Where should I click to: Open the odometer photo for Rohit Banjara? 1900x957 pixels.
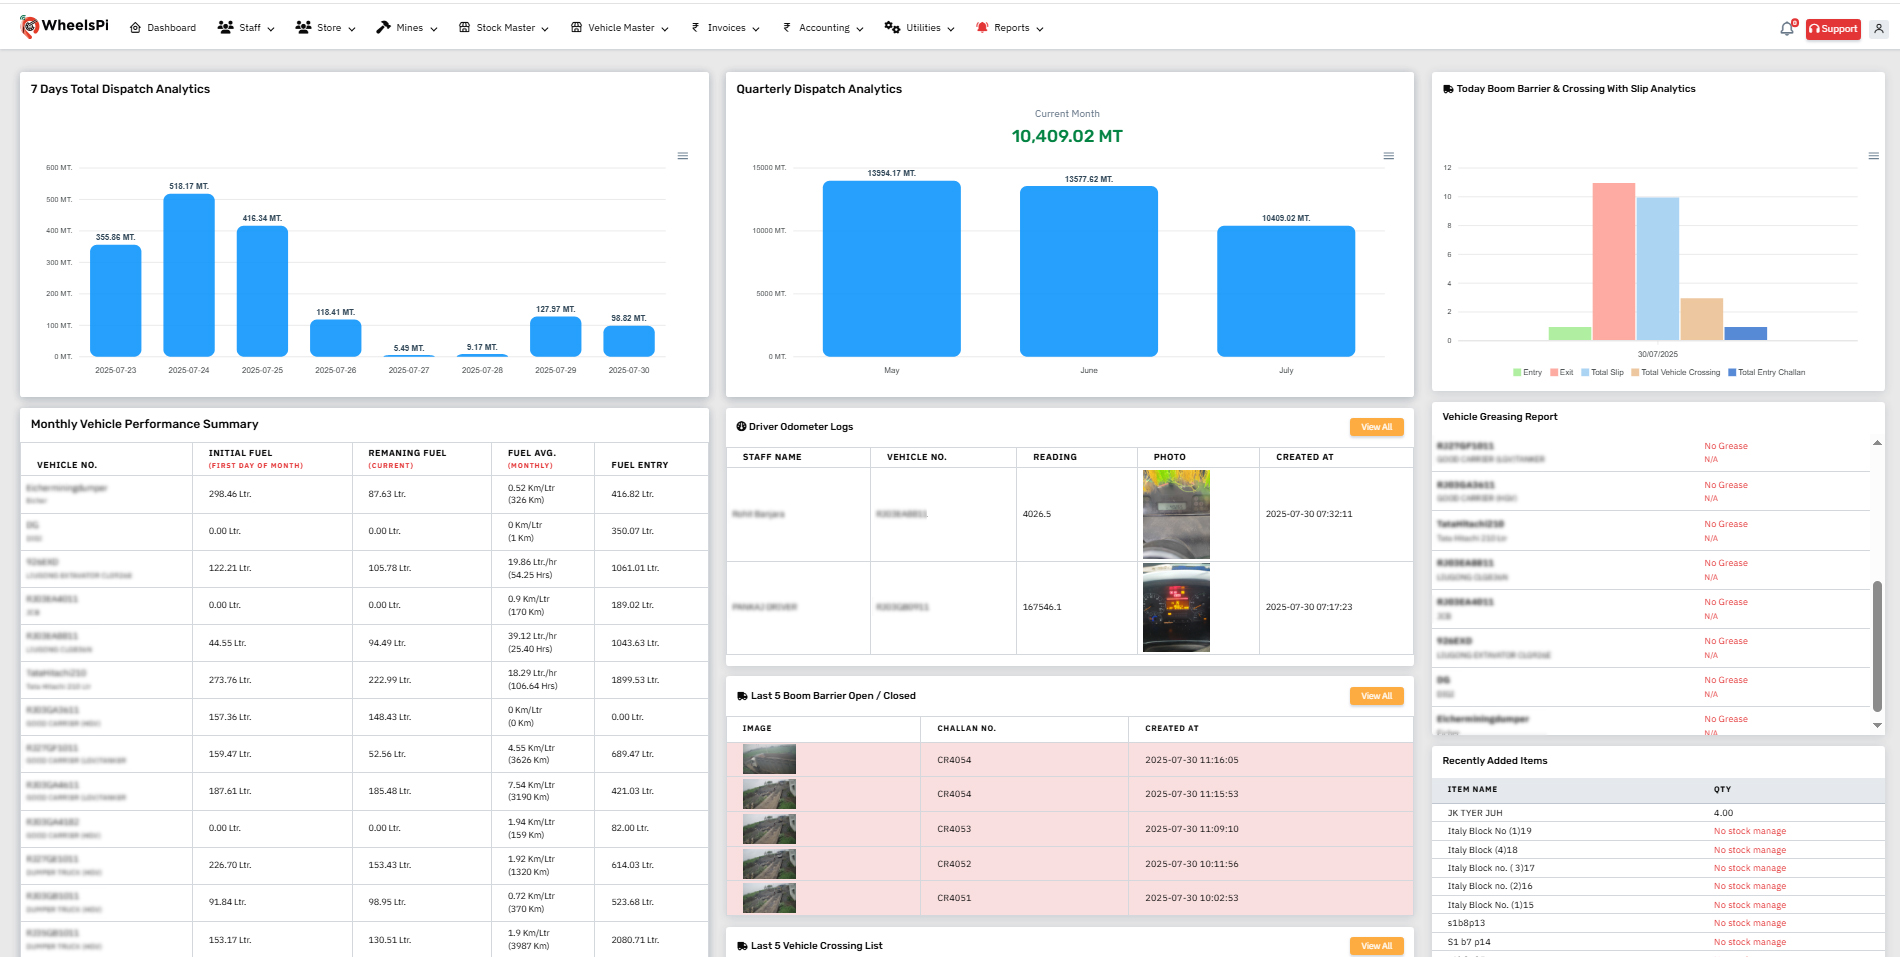tap(1175, 514)
